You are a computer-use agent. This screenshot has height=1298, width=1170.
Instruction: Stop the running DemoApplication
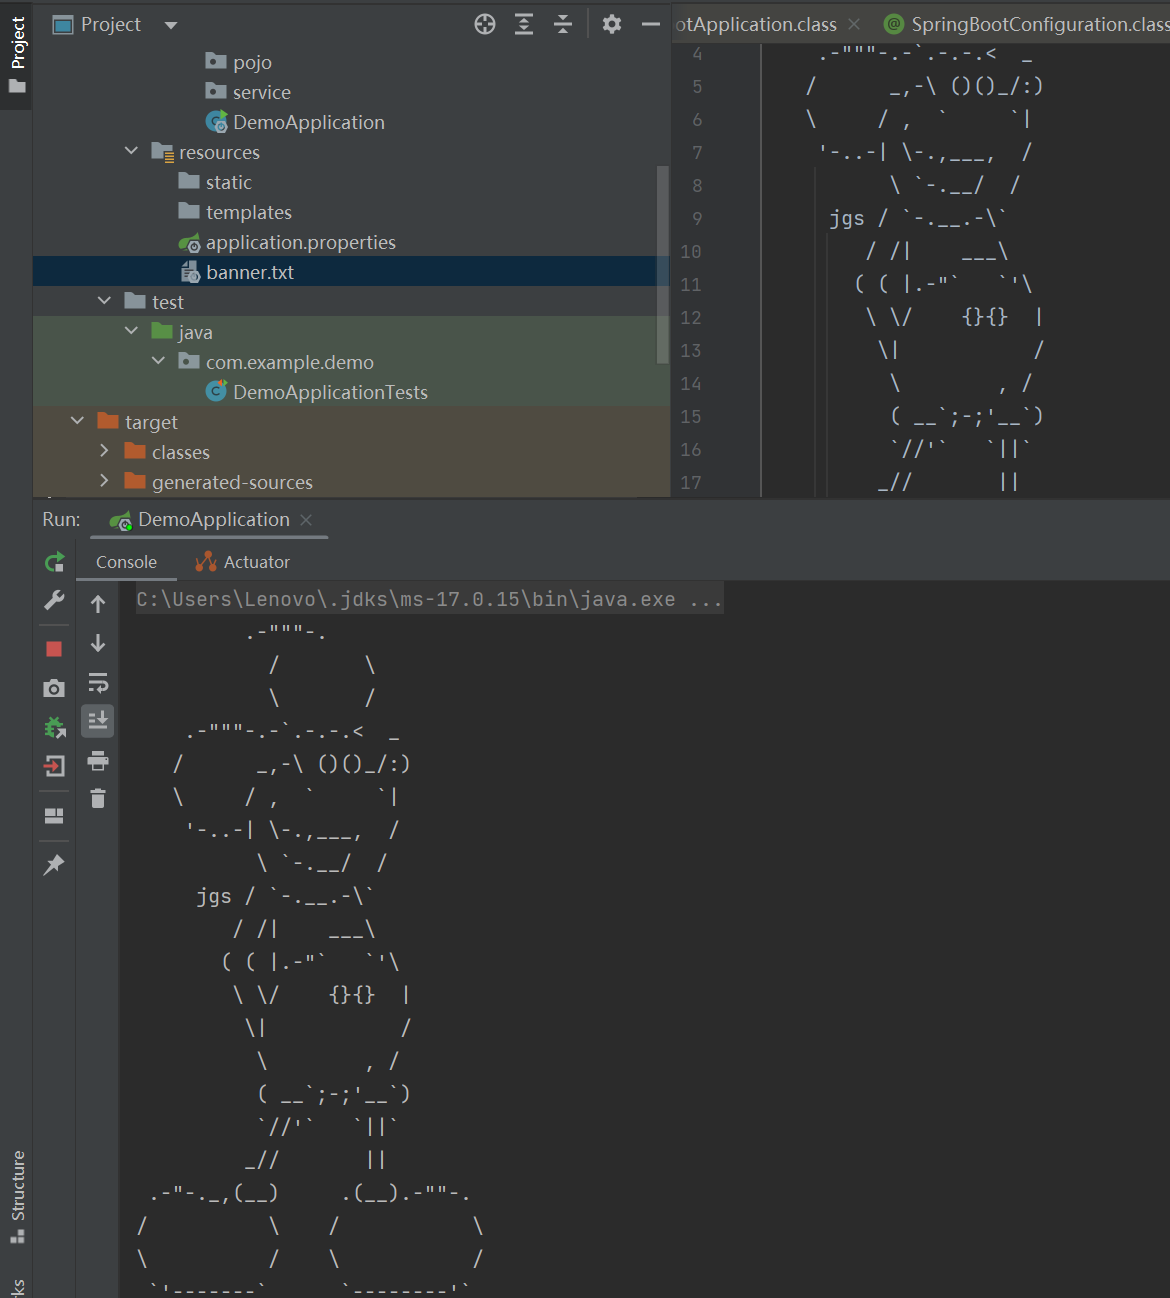point(54,649)
